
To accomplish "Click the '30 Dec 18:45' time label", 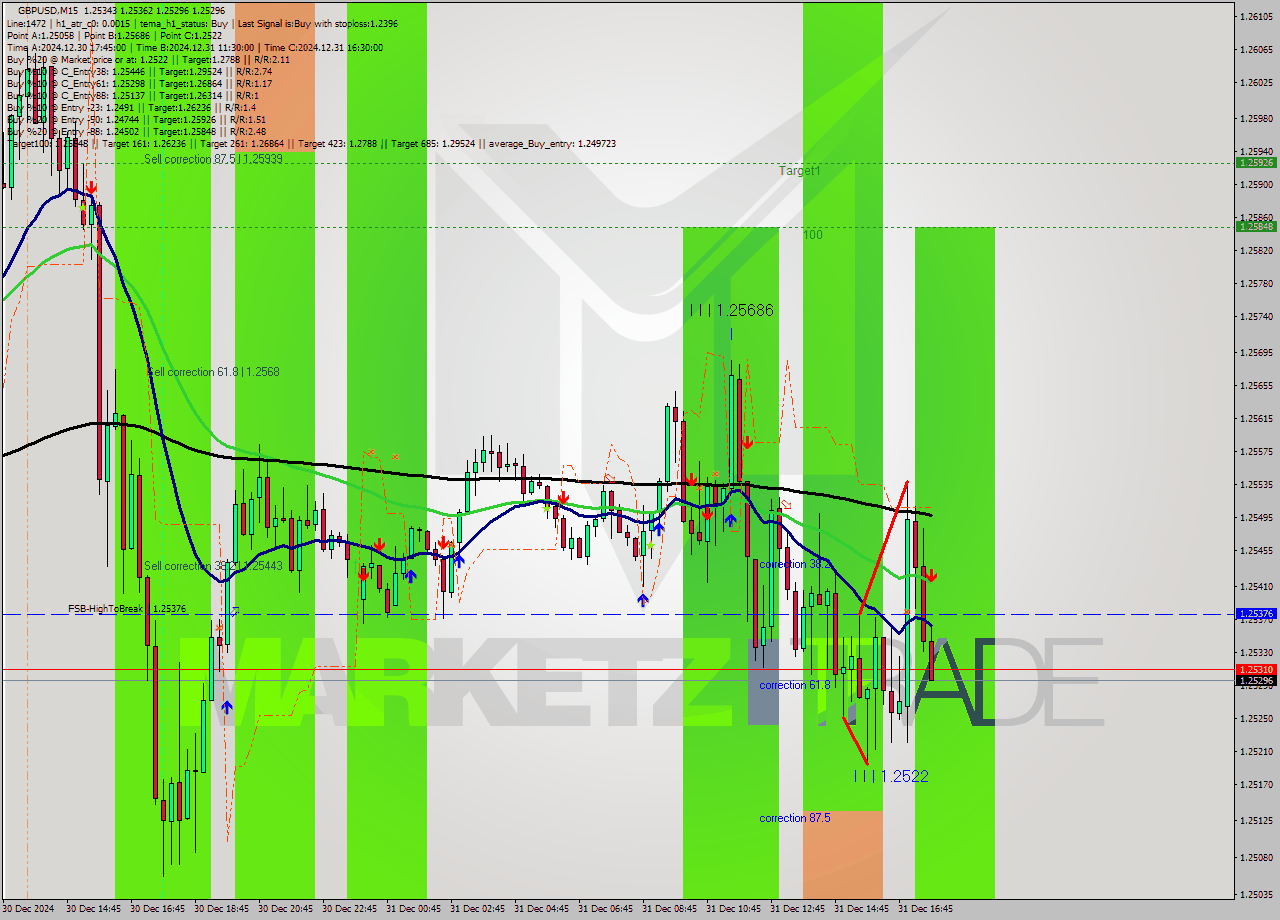I will tap(221, 909).
